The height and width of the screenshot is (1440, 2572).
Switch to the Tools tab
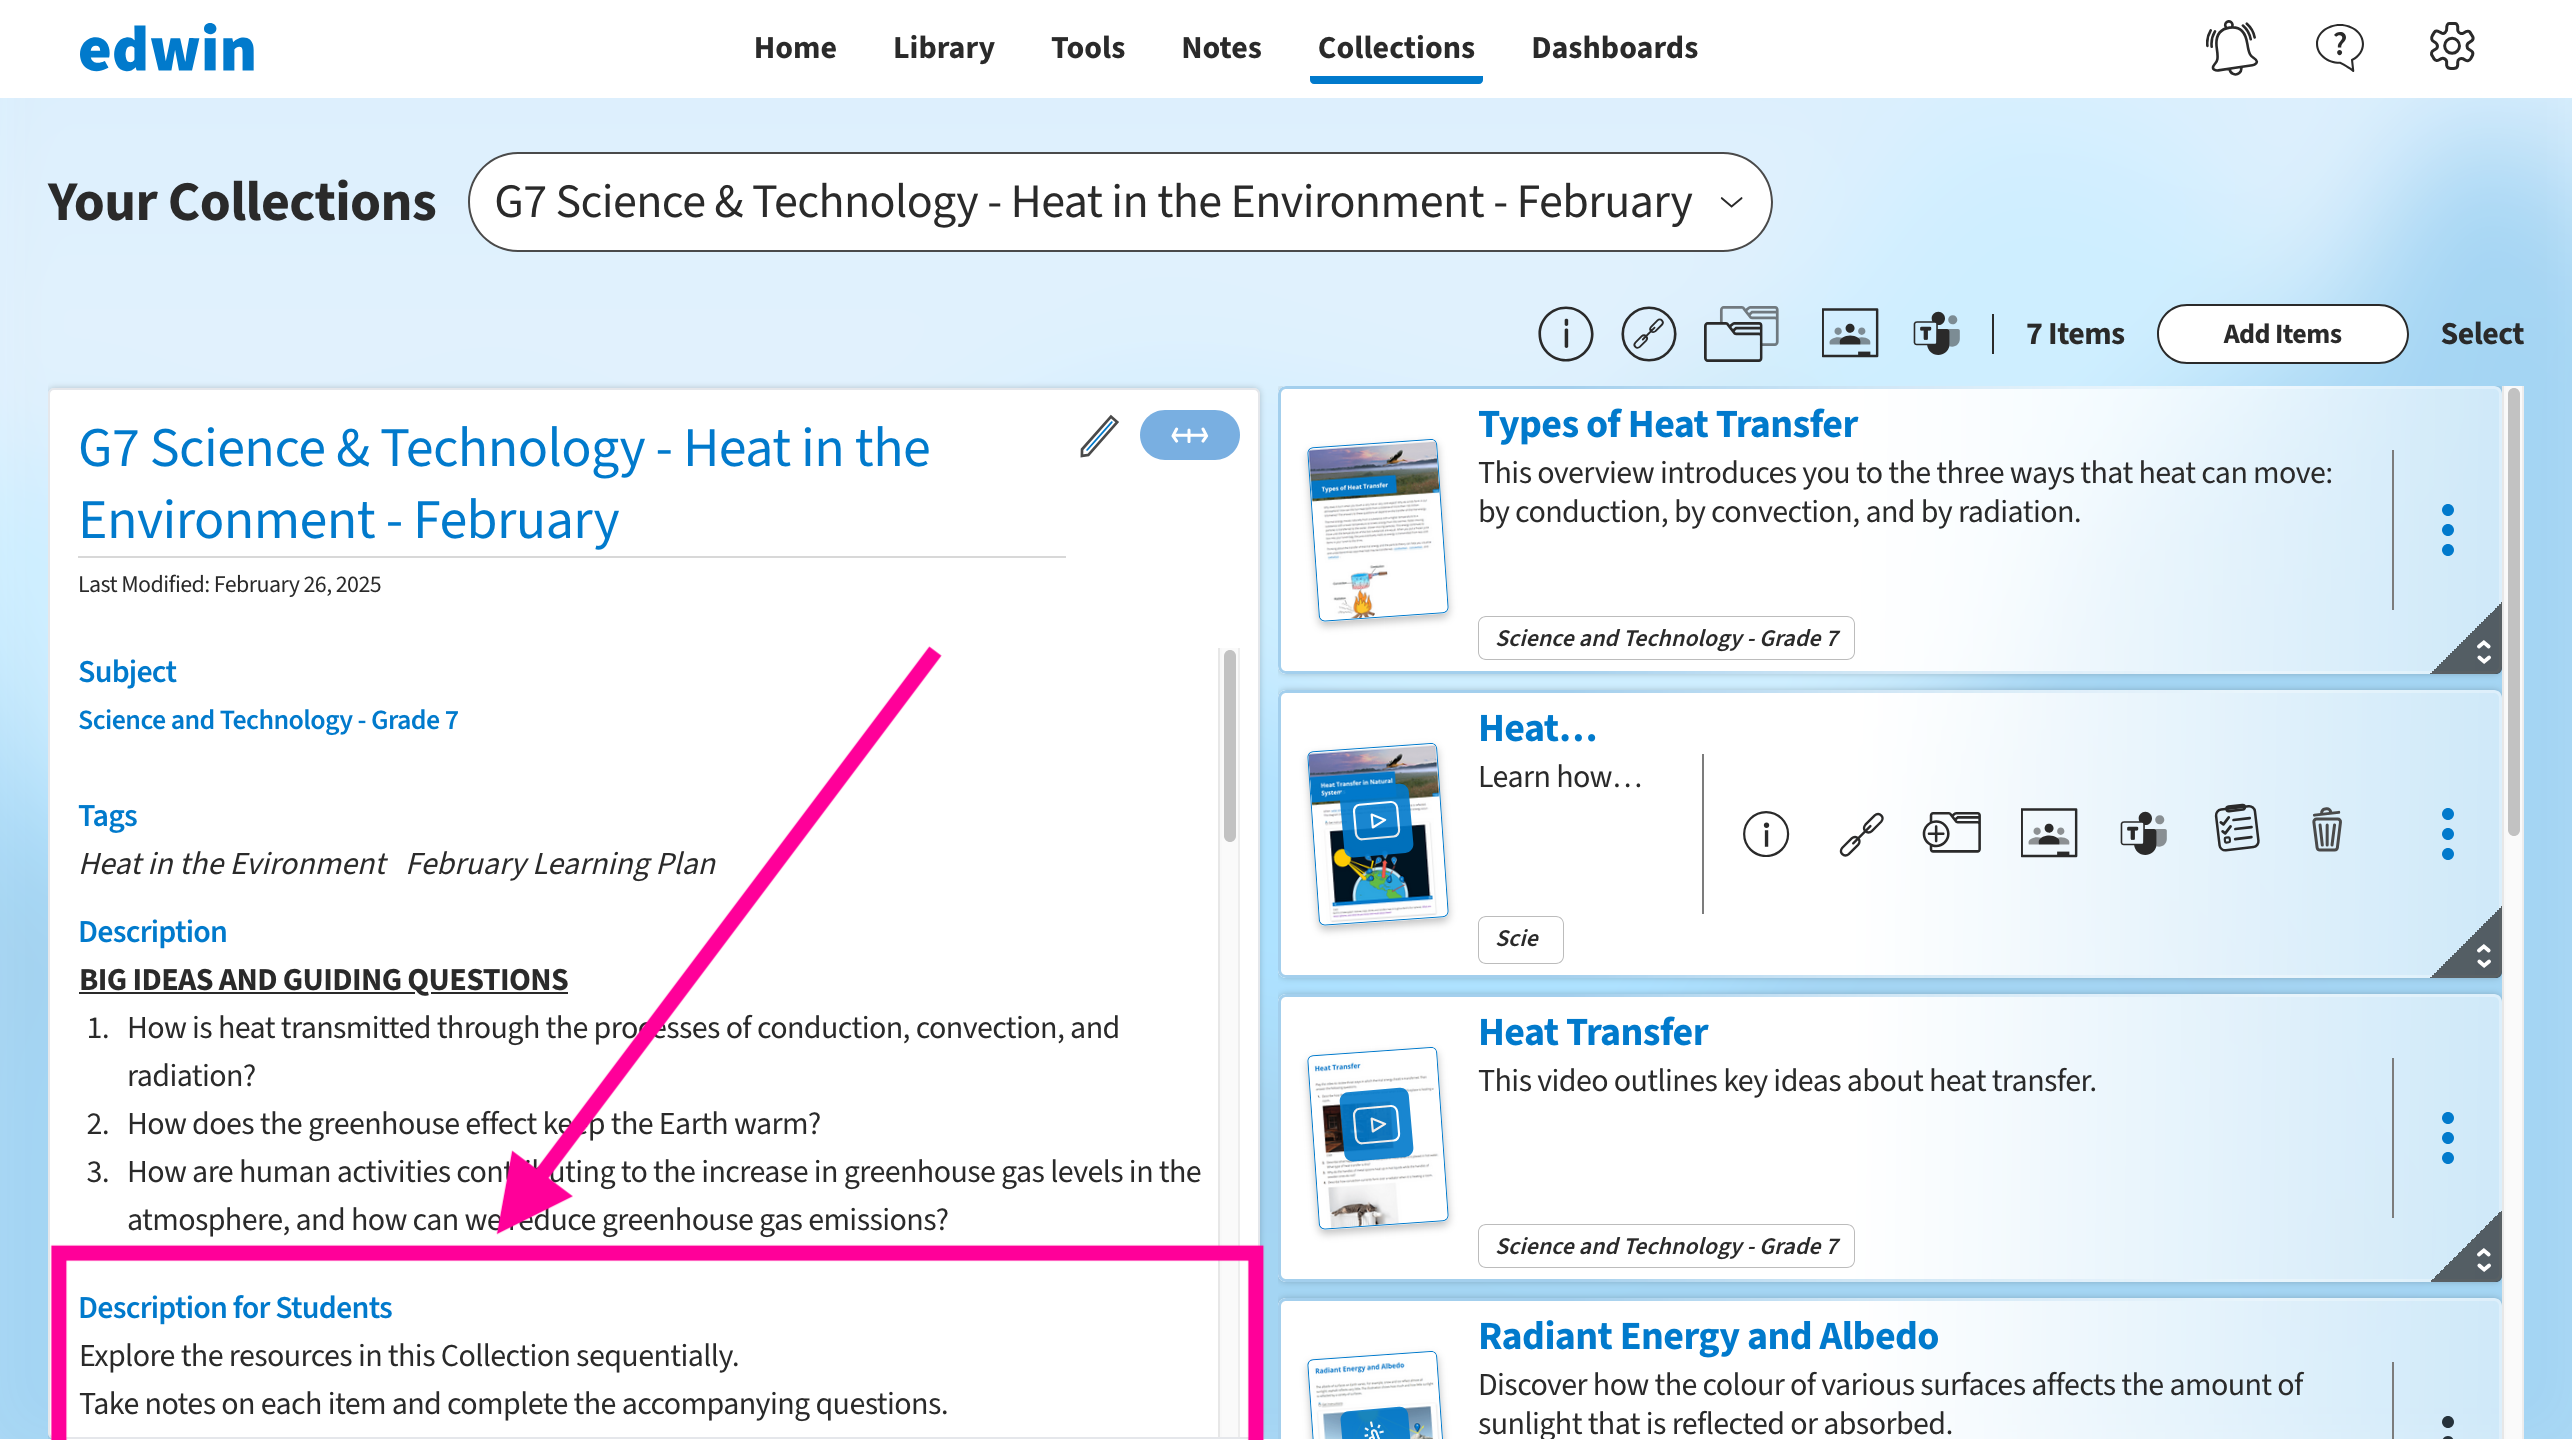(x=1087, y=47)
